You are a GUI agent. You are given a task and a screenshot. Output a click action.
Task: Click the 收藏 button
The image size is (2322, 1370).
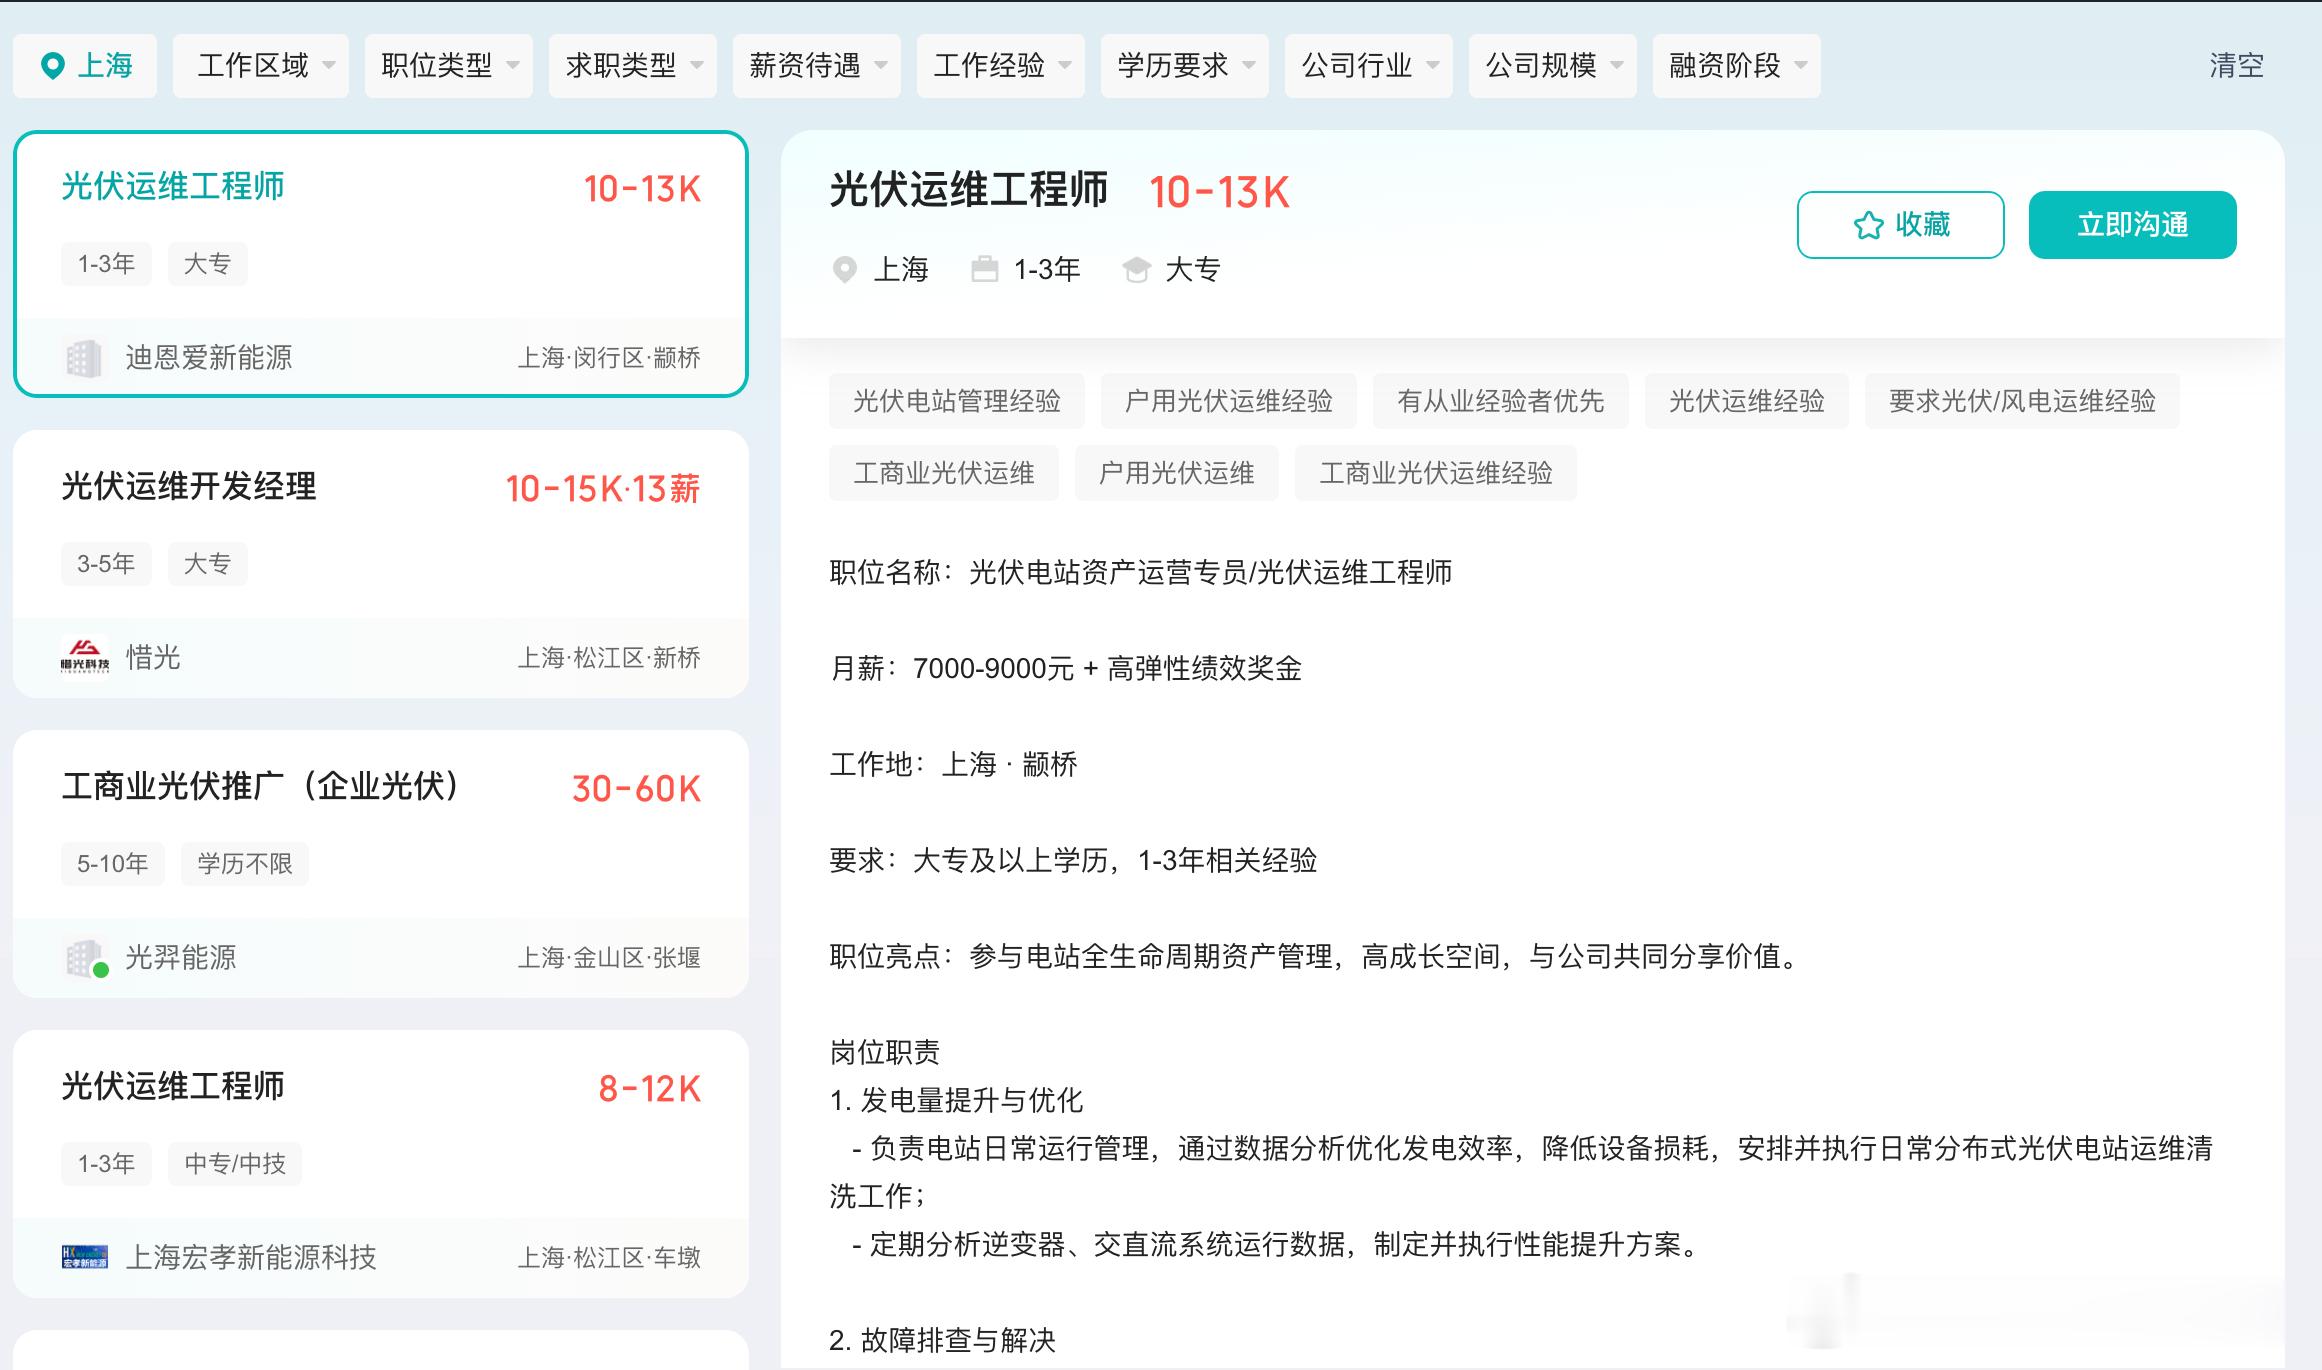[x=1901, y=225]
